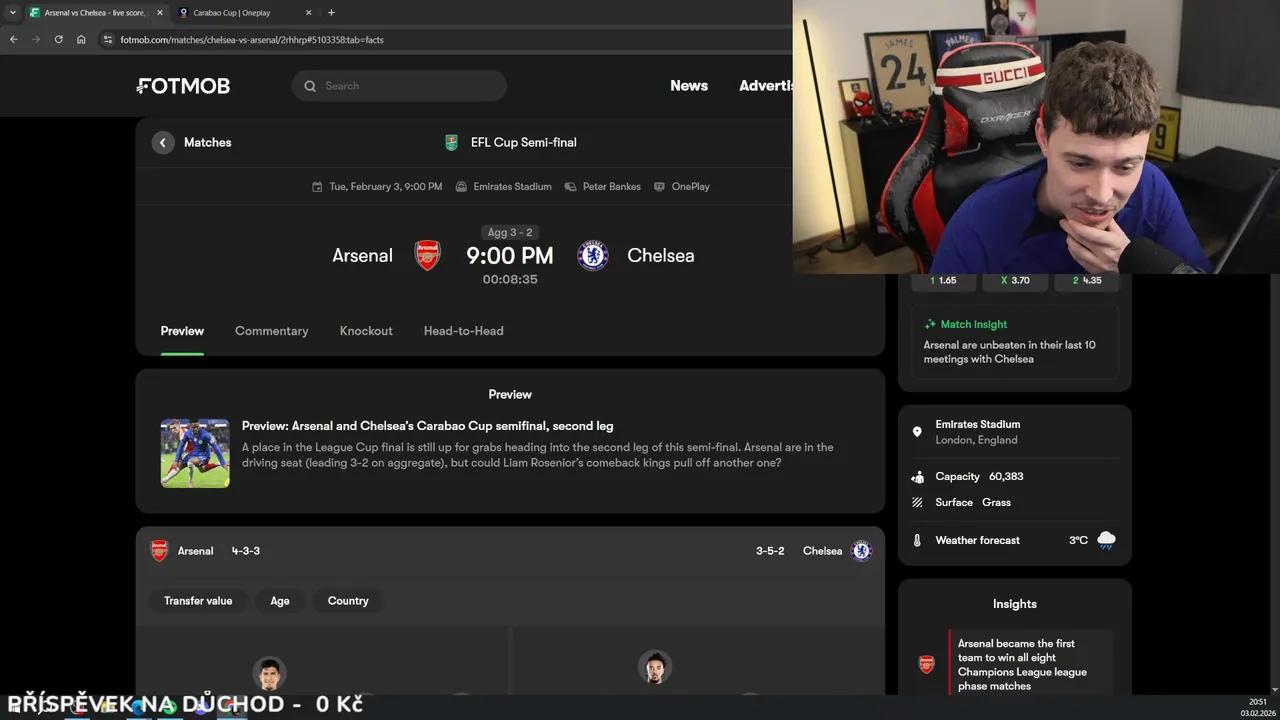Switch to the Knockout tab
Image resolution: width=1280 pixels, height=720 pixels.
pyautogui.click(x=366, y=331)
